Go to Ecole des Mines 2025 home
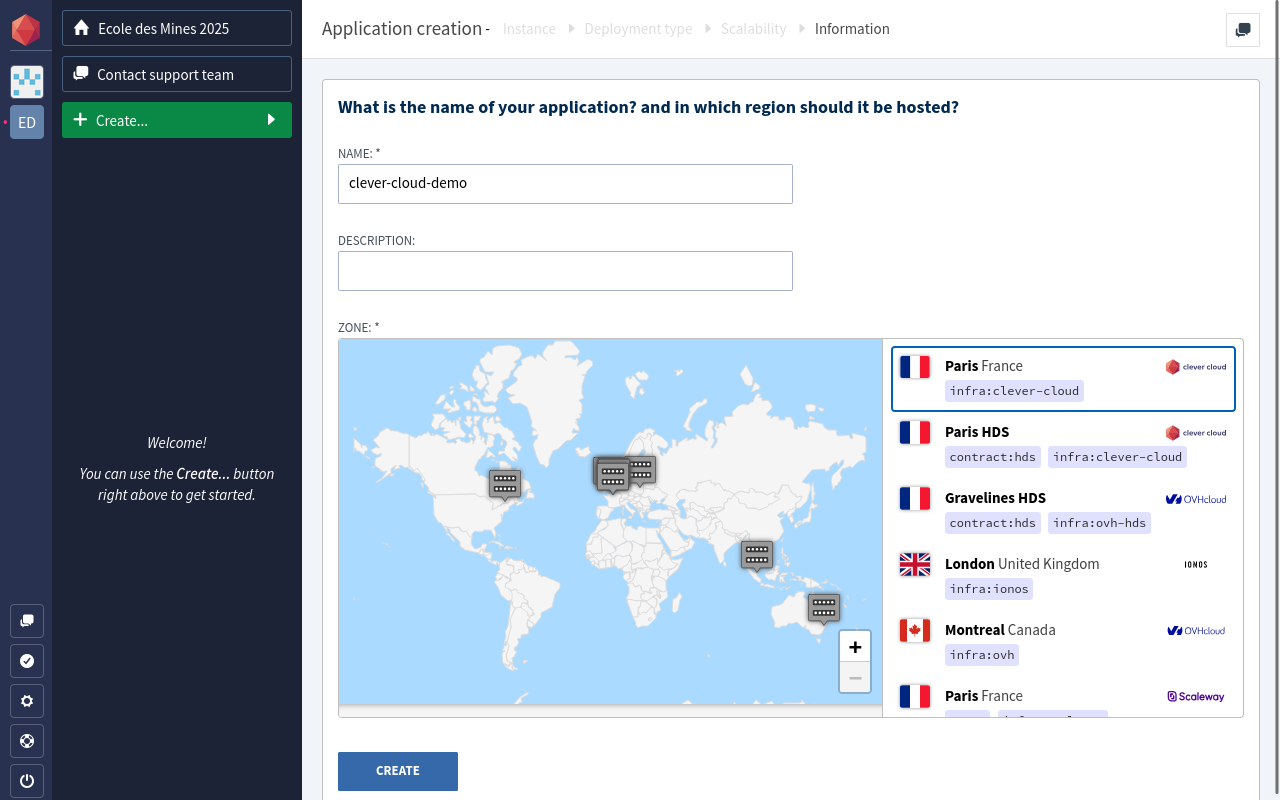1280x800 pixels. (177, 28)
